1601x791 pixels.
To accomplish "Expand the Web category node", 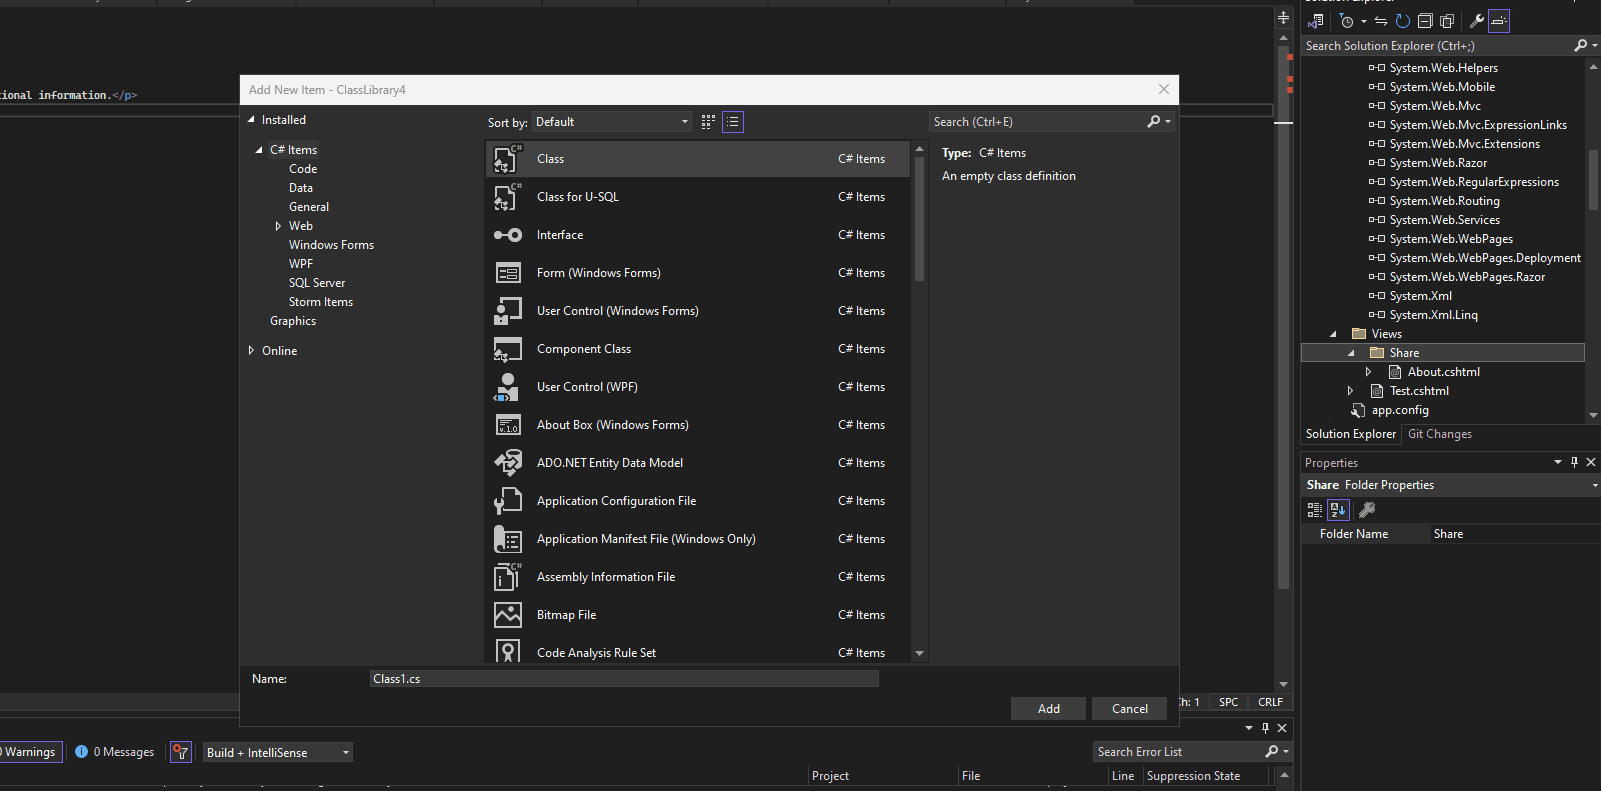I will point(278,226).
